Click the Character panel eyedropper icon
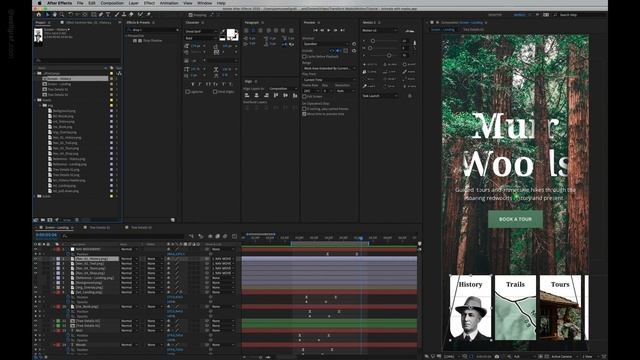This screenshot has width=640, height=360. pyautogui.click(x=223, y=31)
